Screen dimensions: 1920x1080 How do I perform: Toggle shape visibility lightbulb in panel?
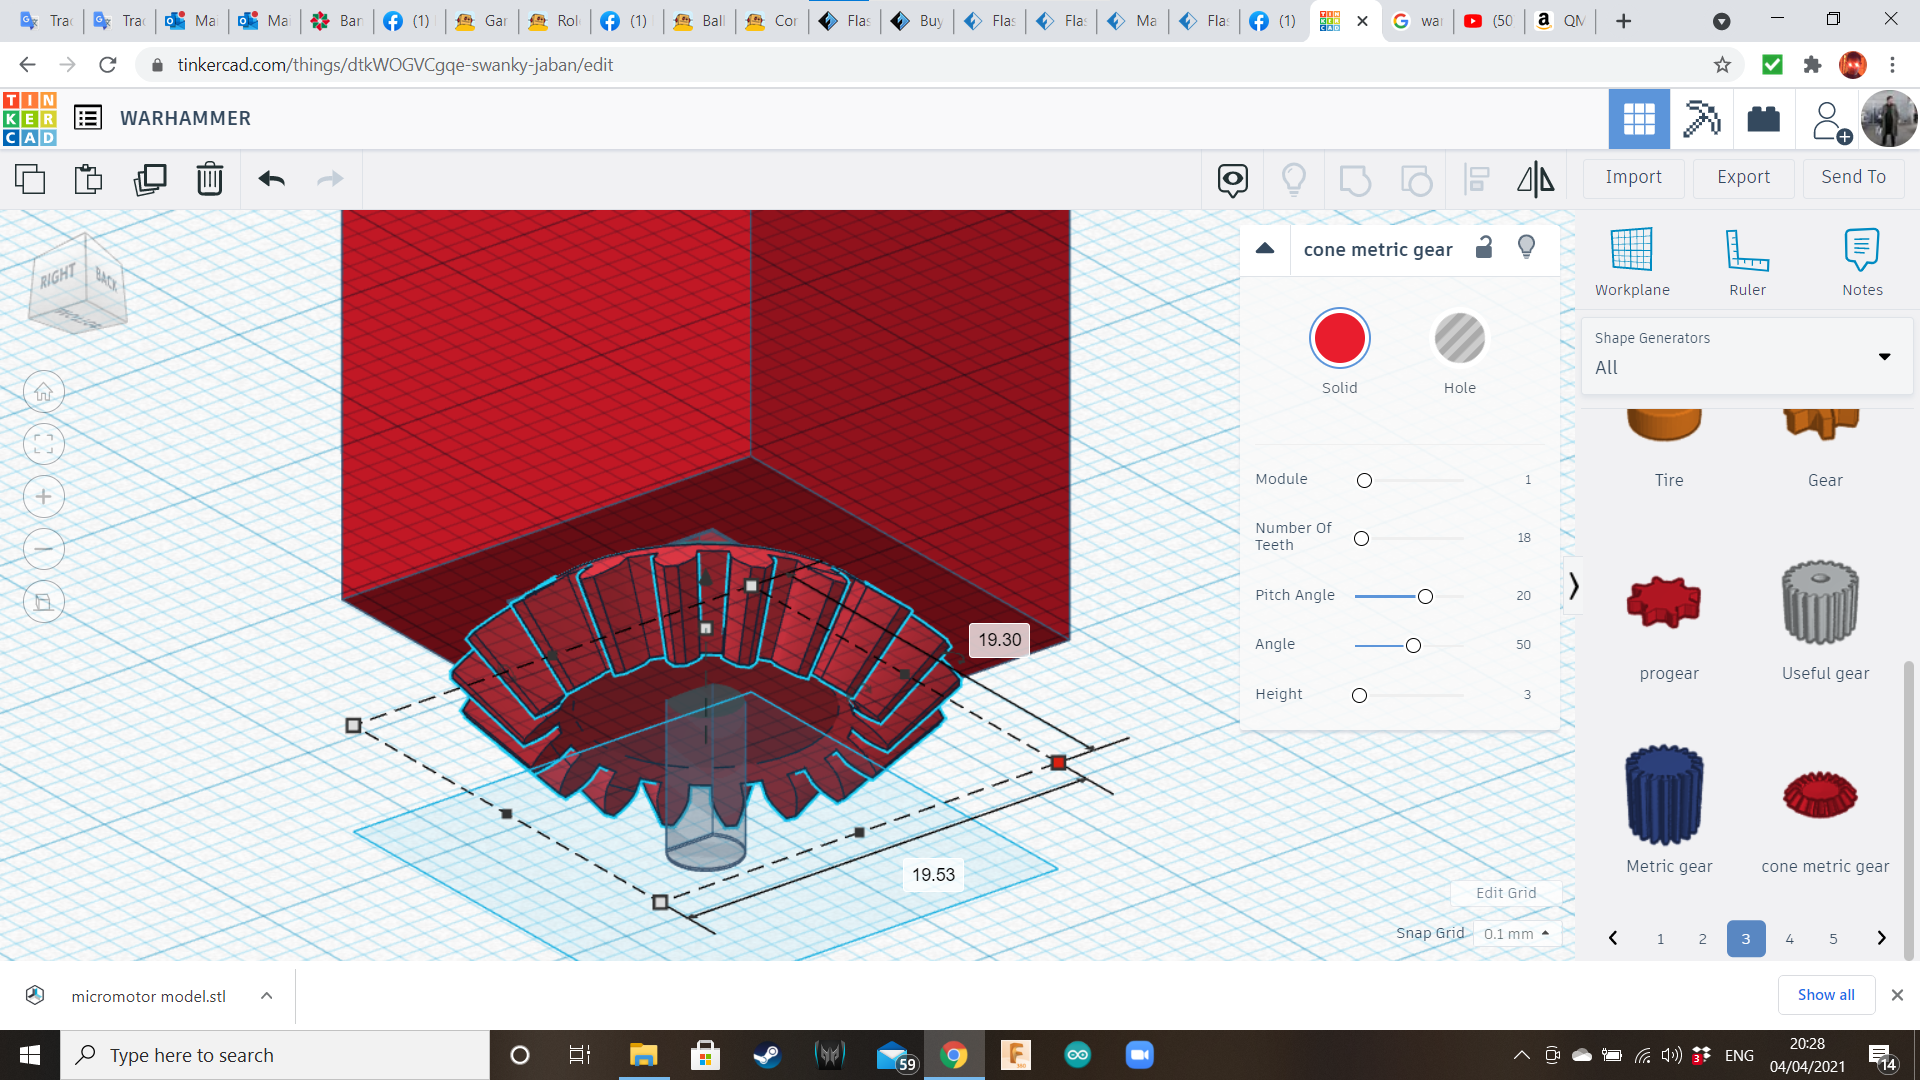point(1526,248)
